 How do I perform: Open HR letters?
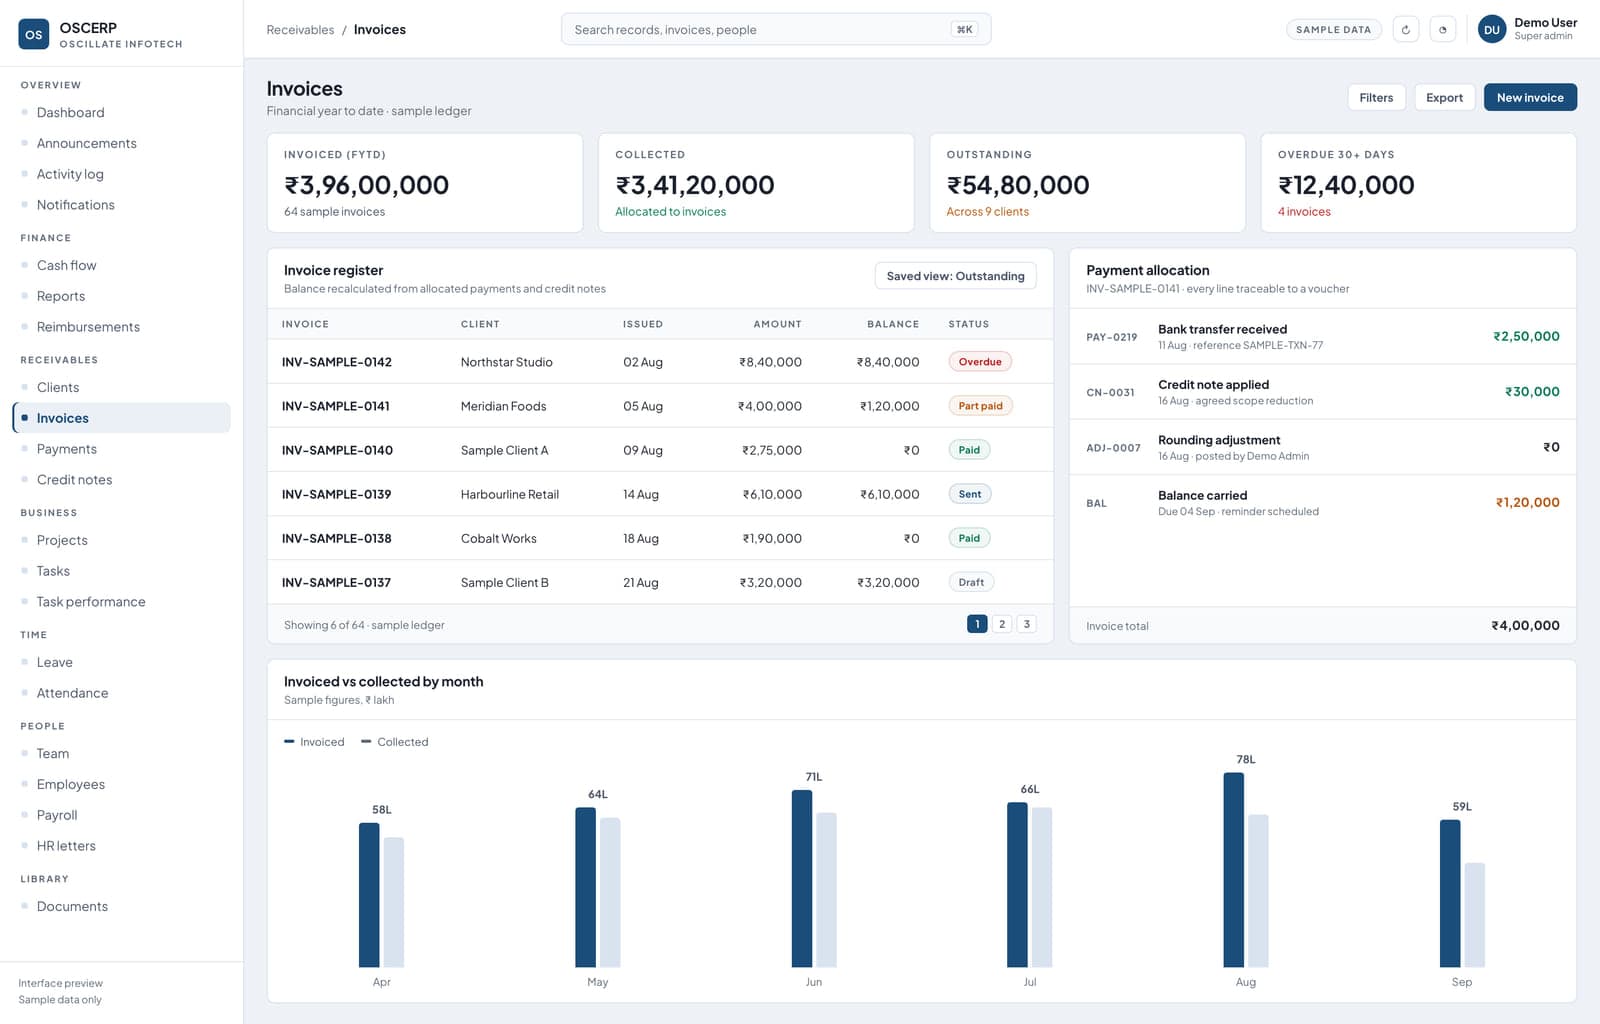pos(121,846)
